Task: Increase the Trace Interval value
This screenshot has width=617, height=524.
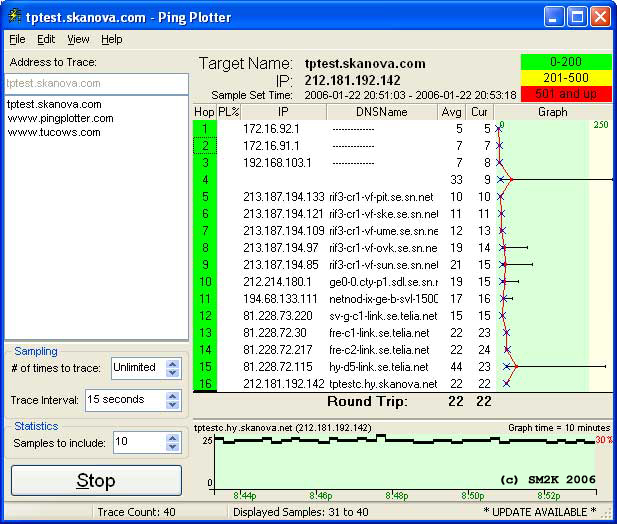Action: click(172, 397)
